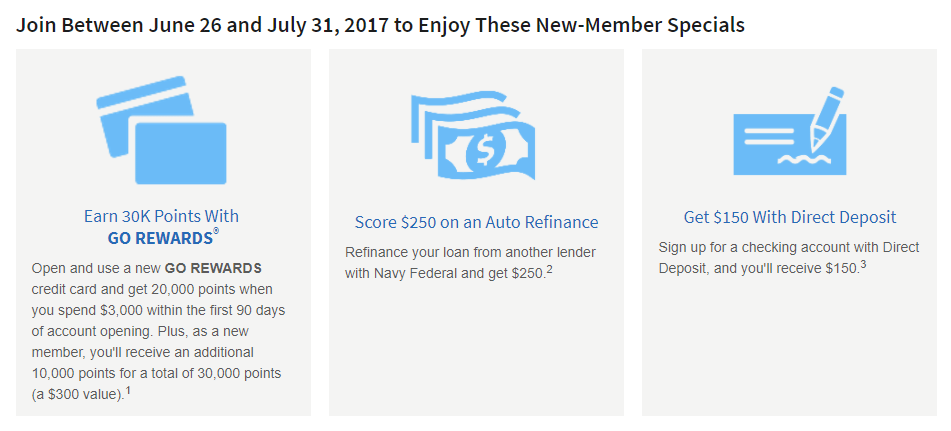951x431 pixels.
Task: Click the dollar bills stack icon
Action: click(473, 137)
